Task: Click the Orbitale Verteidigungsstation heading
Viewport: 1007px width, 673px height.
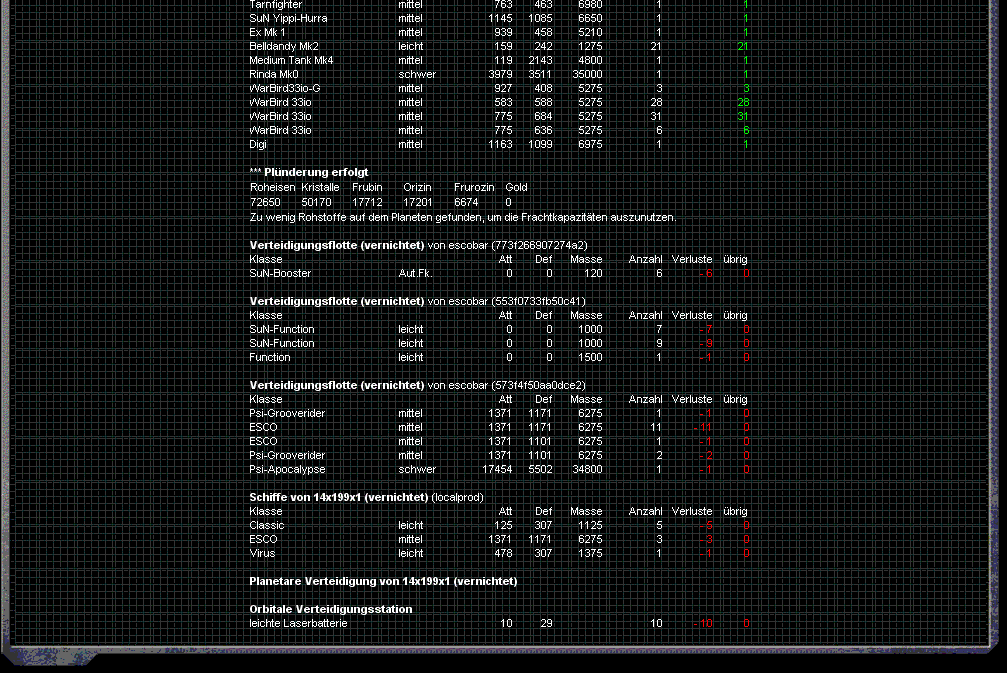Action: click(x=331, y=609)
